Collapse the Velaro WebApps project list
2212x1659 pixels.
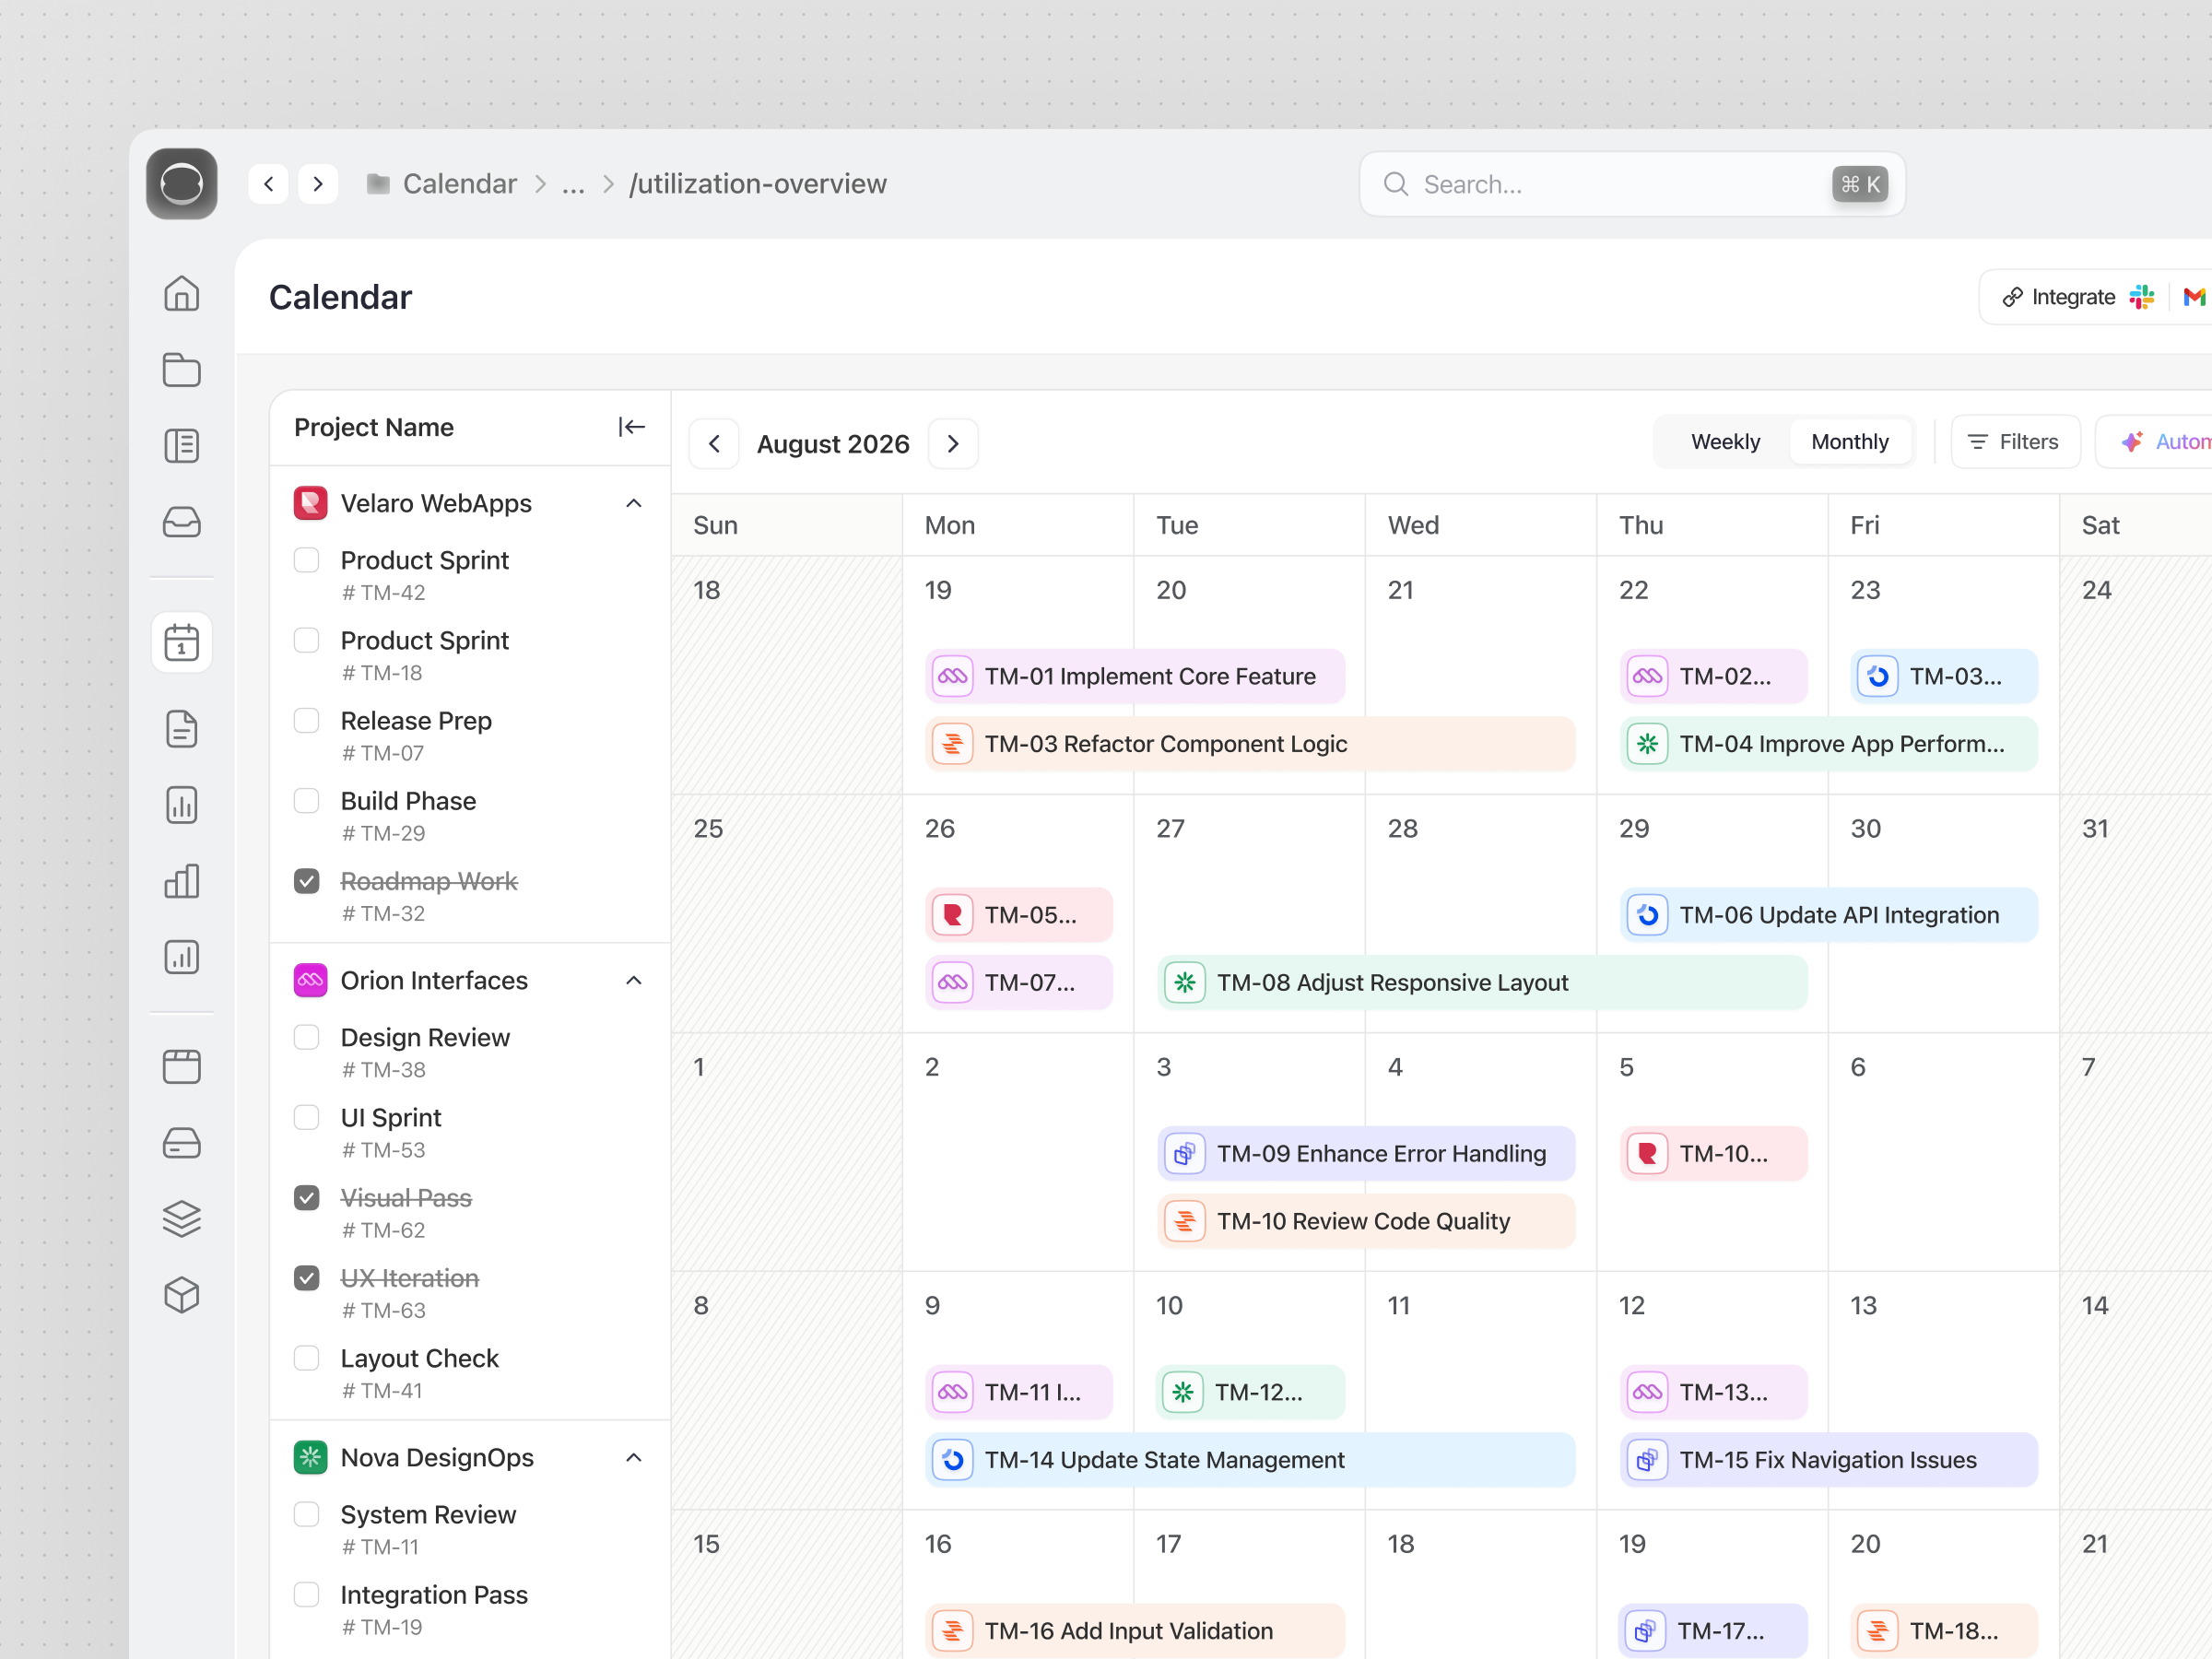click(634, 503)
